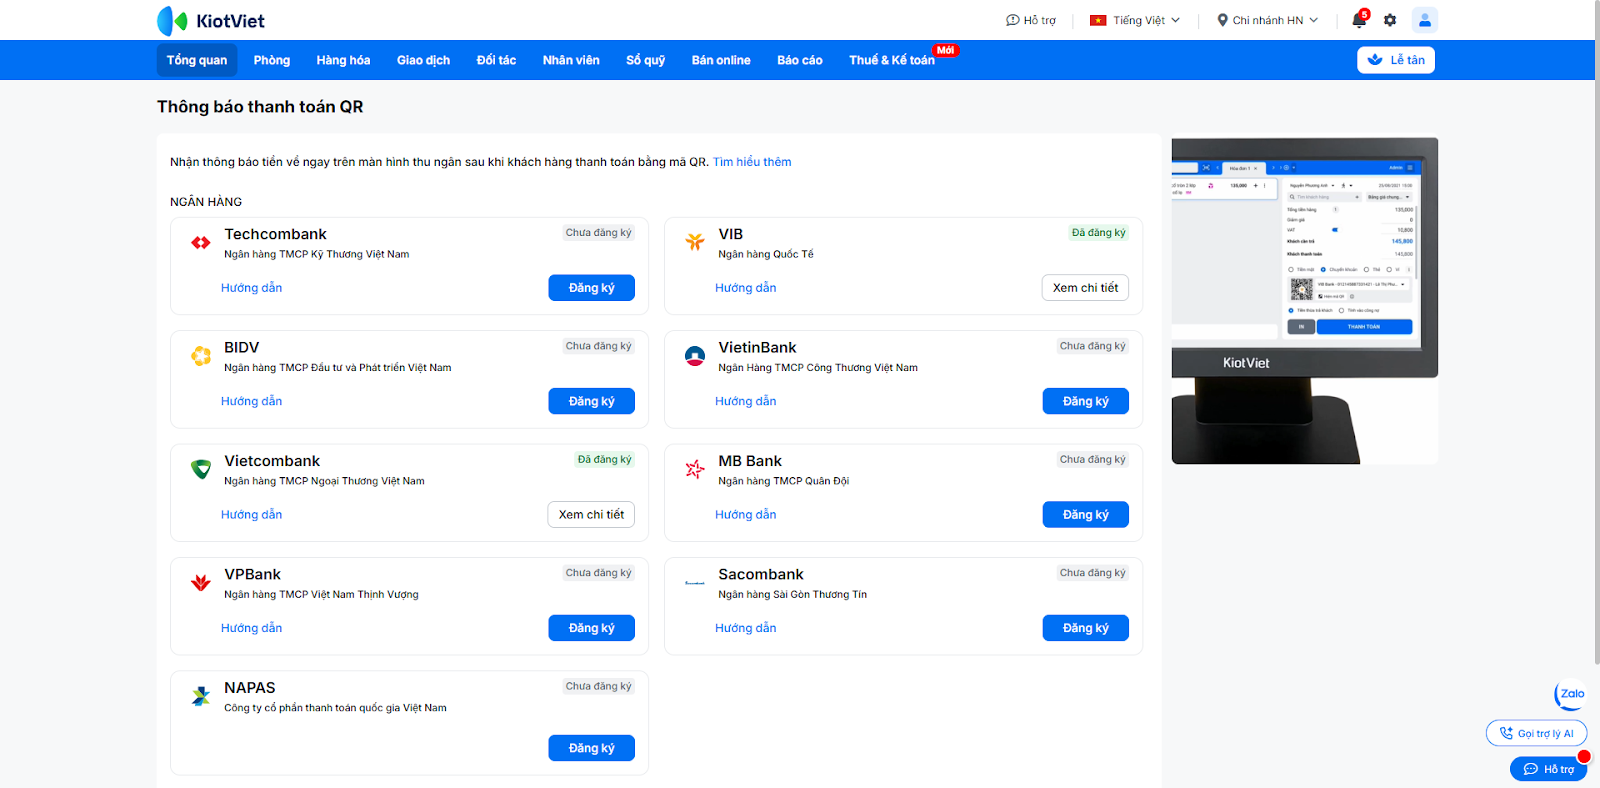
Task: Register Sacombank with Đăng ký
Action: coord(1086,628)
